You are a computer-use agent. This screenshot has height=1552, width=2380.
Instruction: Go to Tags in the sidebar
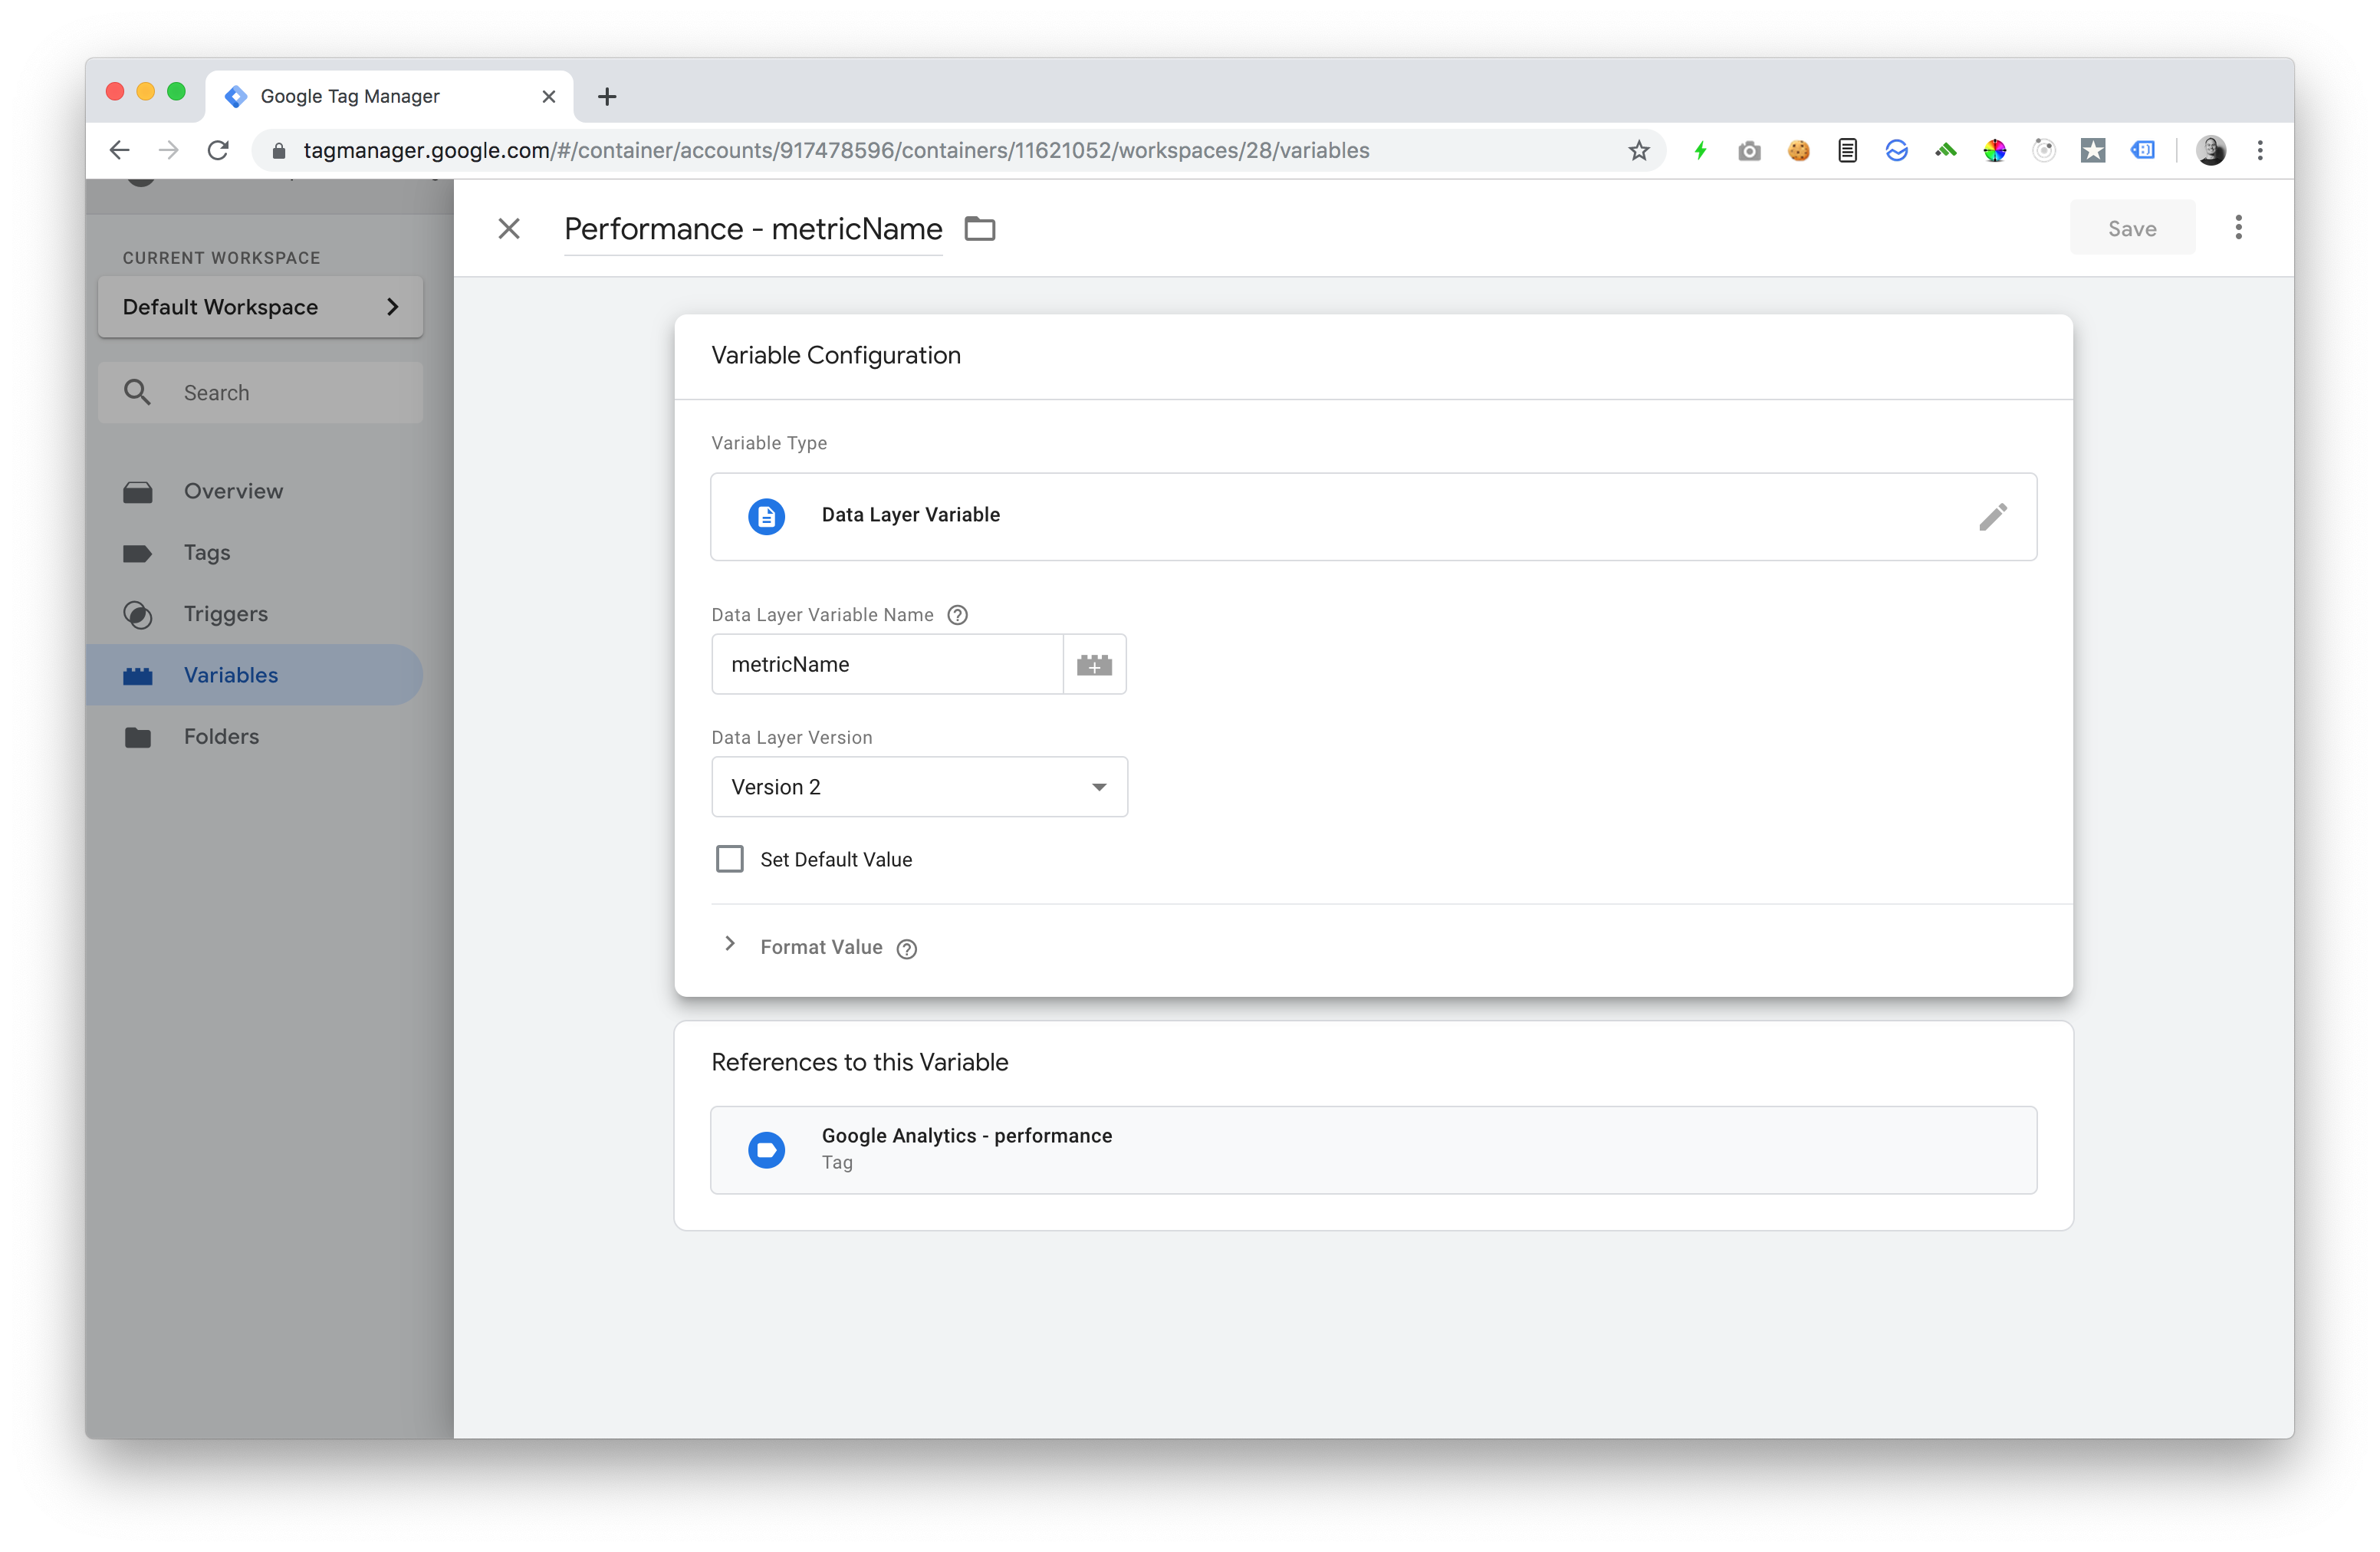[x=207, y=553]
